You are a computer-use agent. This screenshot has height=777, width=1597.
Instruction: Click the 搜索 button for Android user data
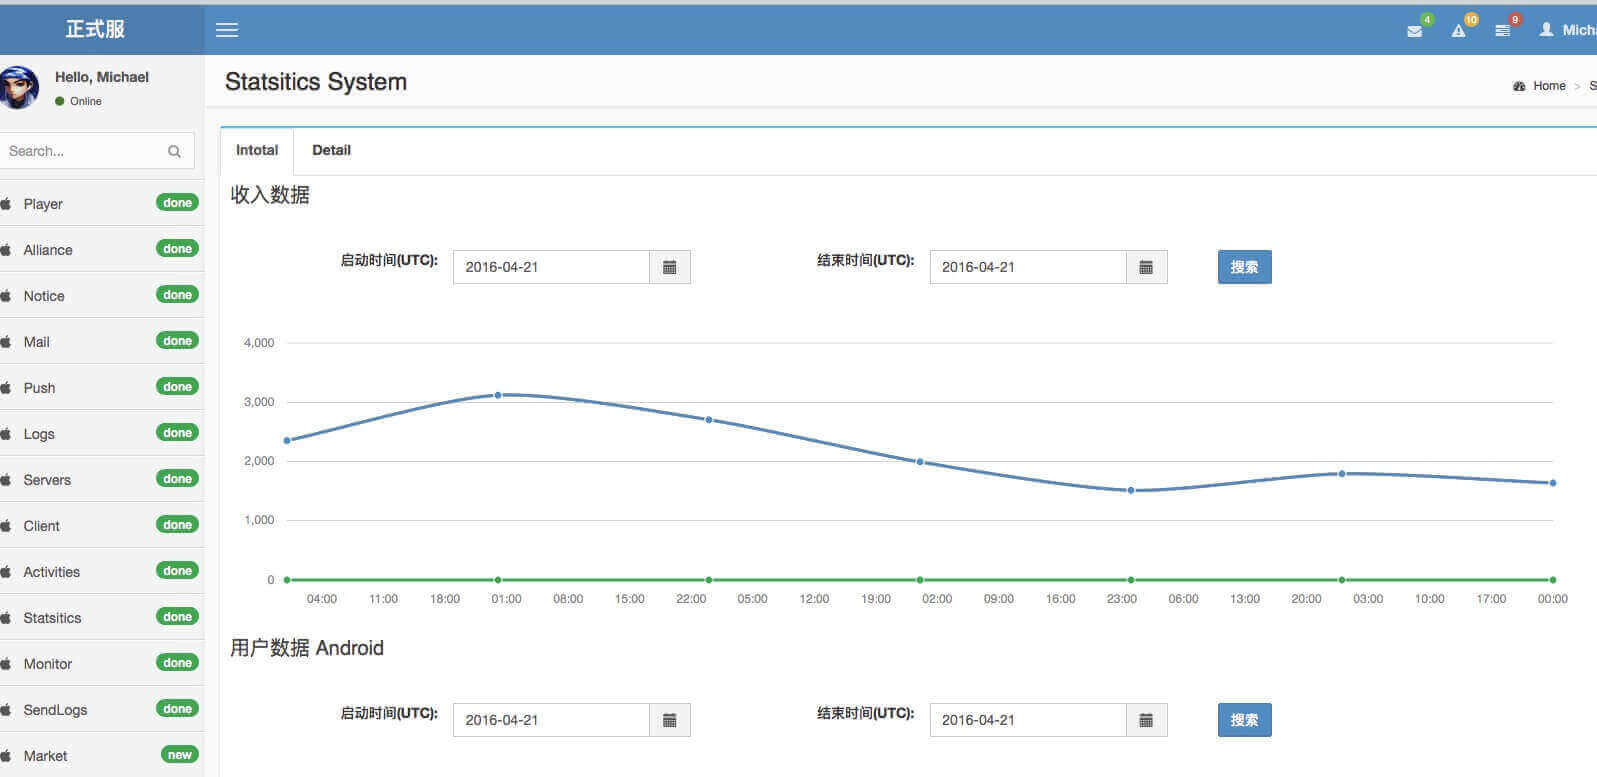[1244, 720]
